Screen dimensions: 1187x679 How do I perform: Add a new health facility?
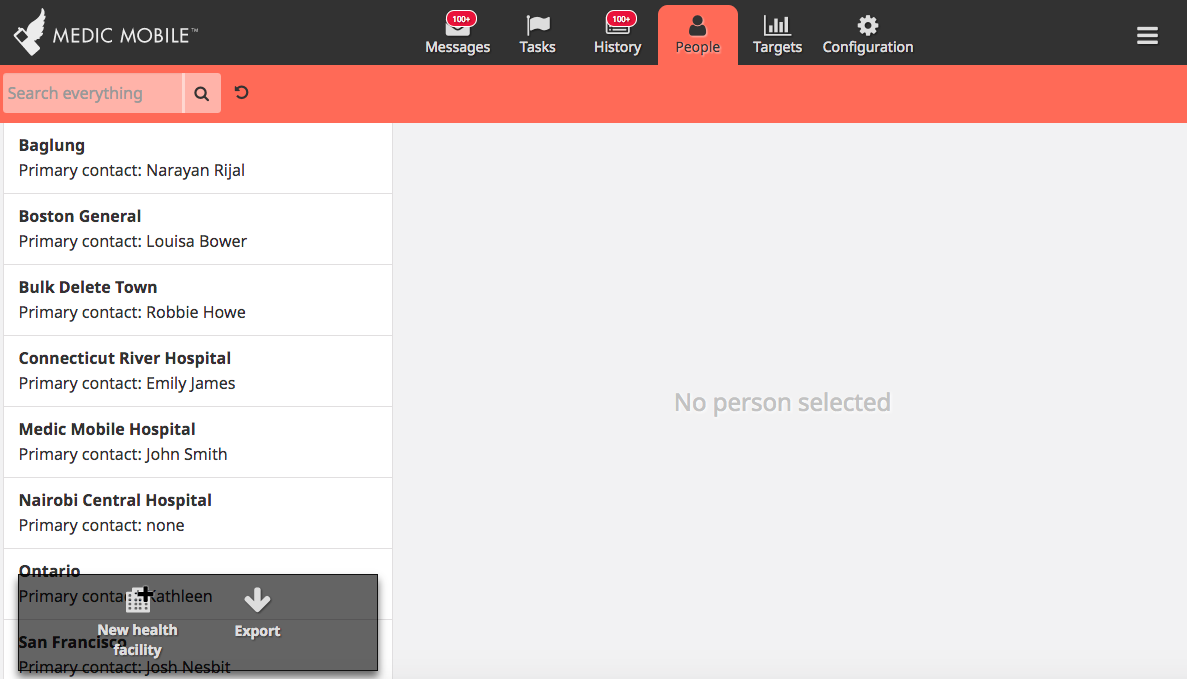[x=137, y=621]
